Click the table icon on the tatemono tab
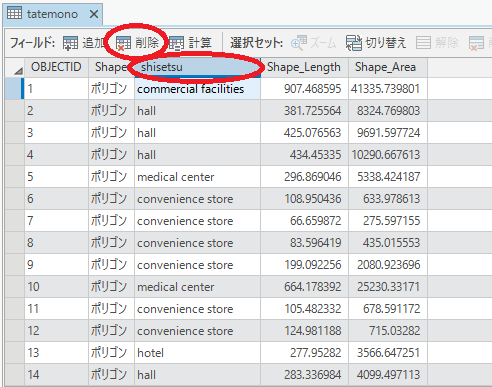The width and height of the screenshot is (492, 387). point(14,14)
